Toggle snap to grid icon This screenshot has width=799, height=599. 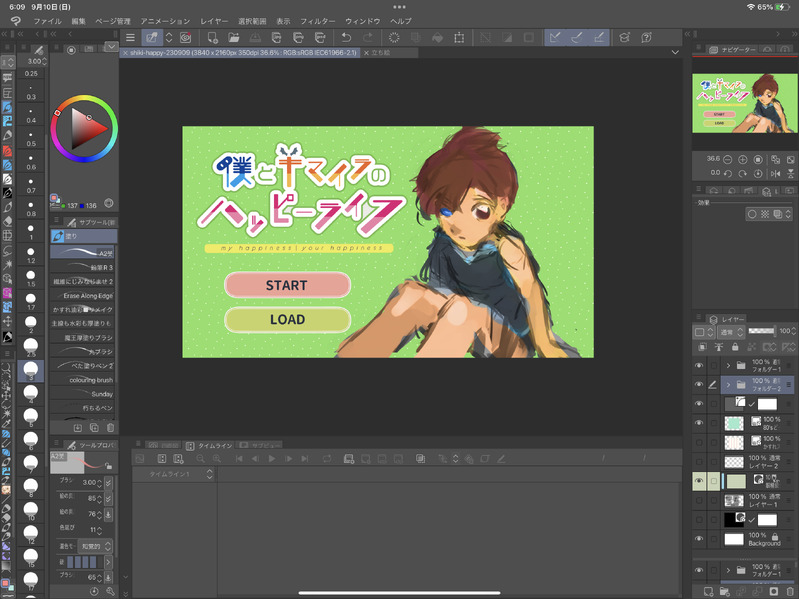pyautogui.click(x=599, y=38)
